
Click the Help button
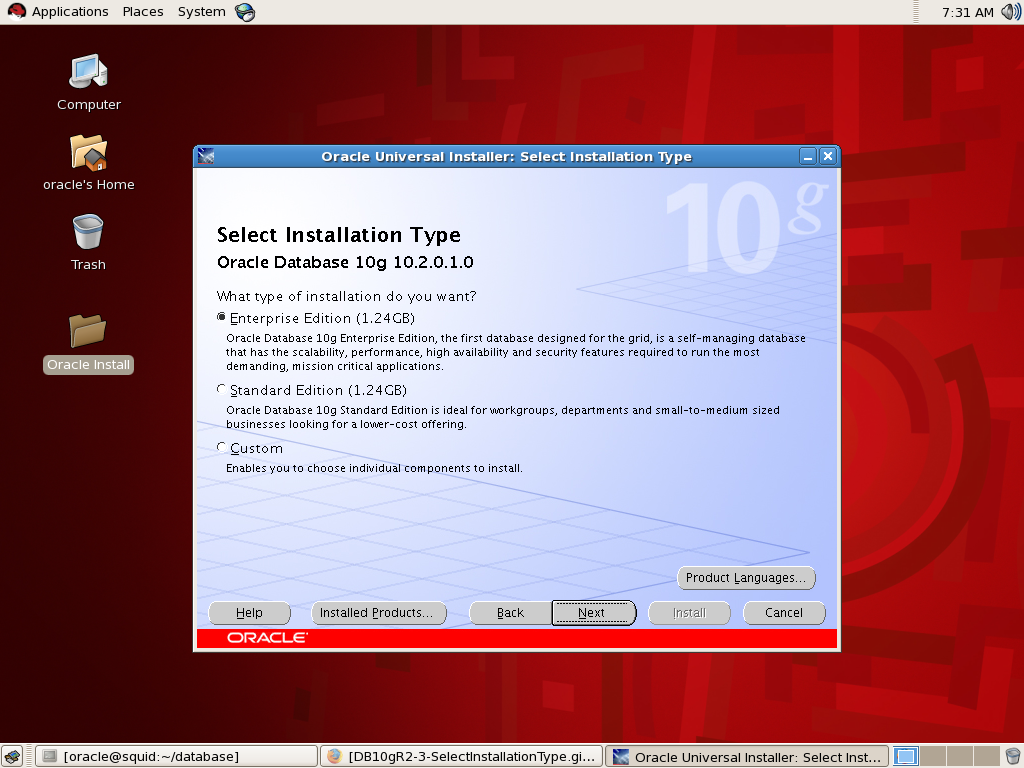249,613
